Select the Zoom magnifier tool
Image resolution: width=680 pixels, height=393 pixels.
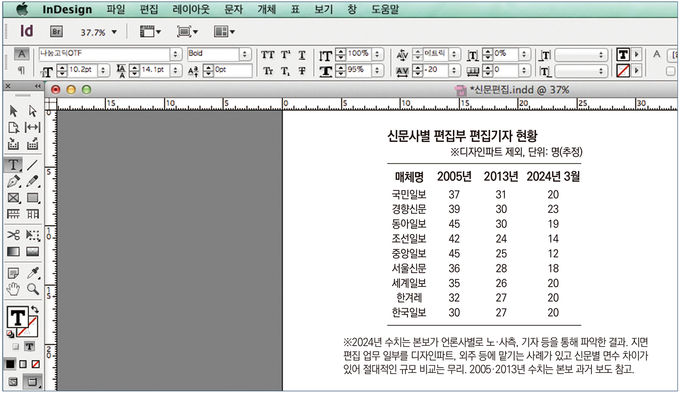click(33, 289)
